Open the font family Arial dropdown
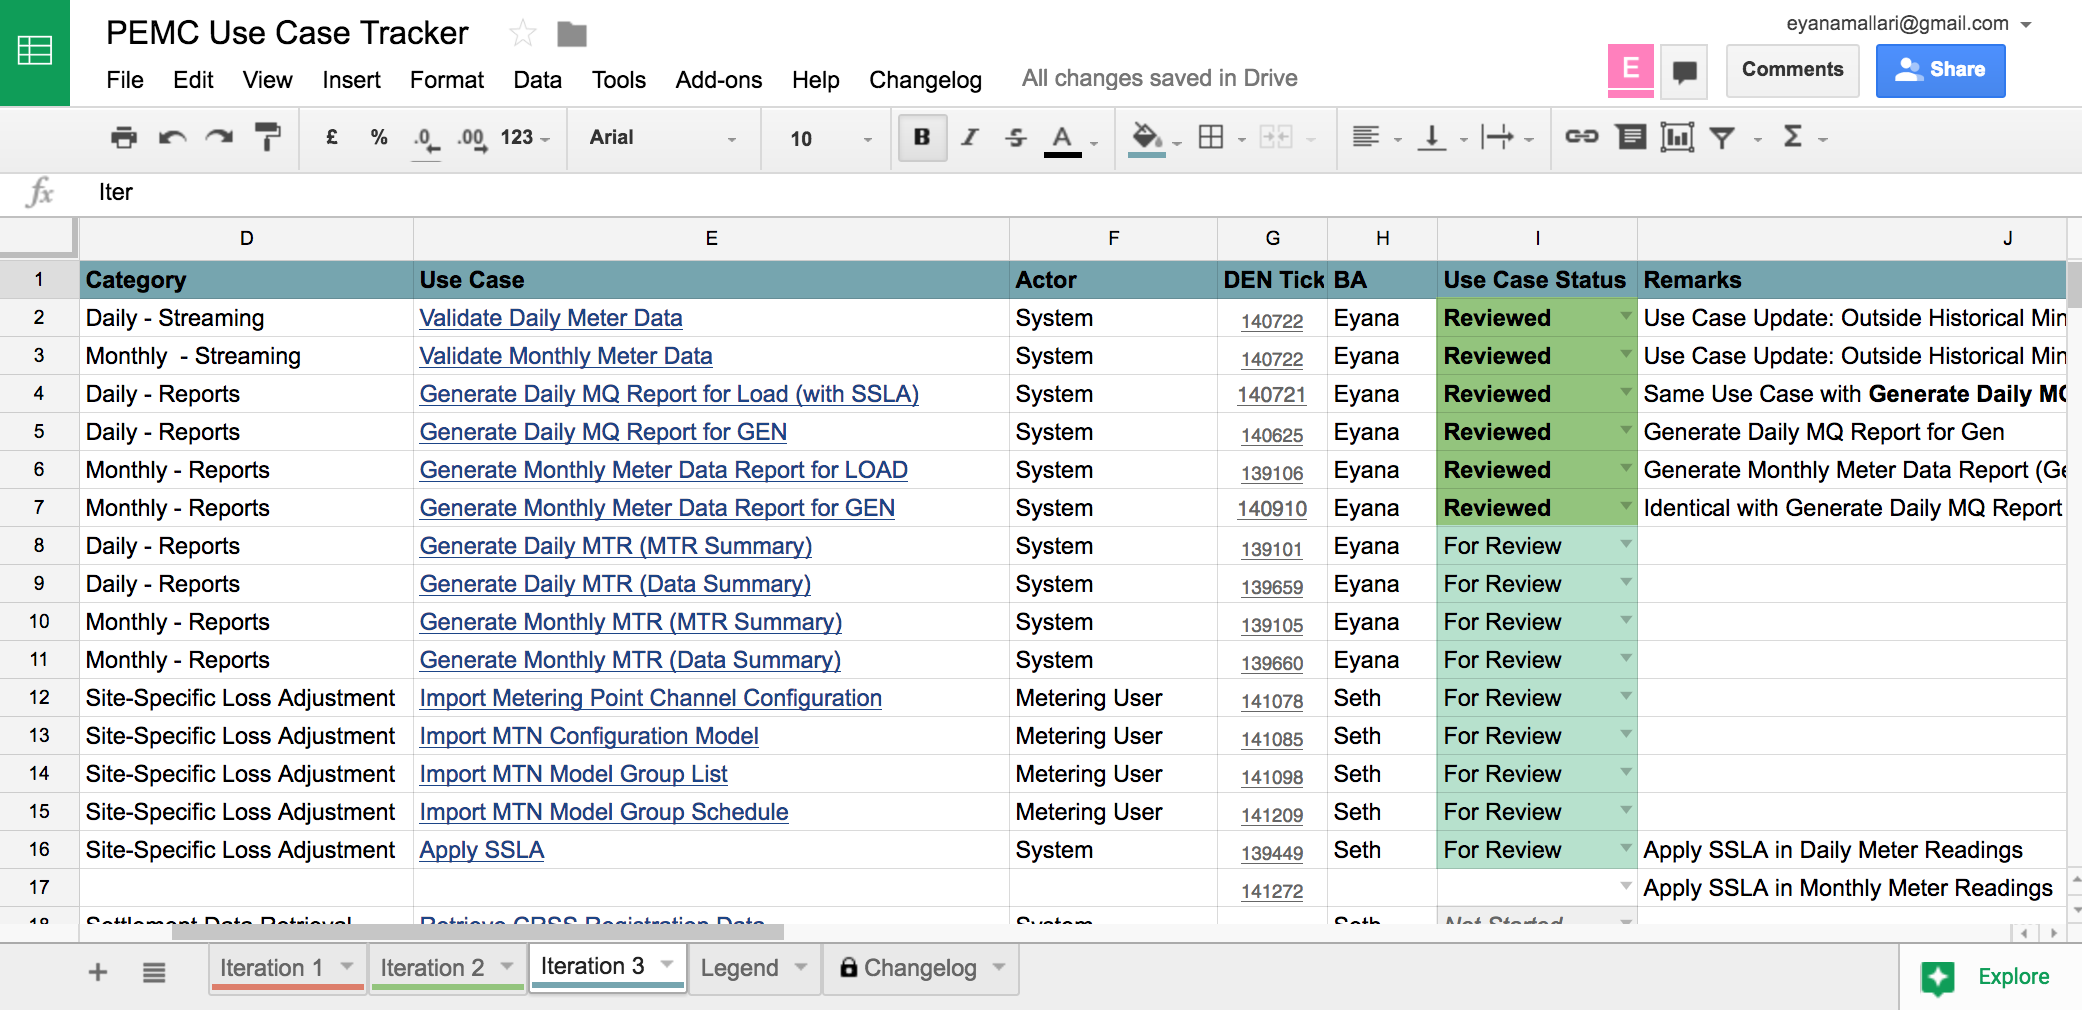 tap(663, 138)
